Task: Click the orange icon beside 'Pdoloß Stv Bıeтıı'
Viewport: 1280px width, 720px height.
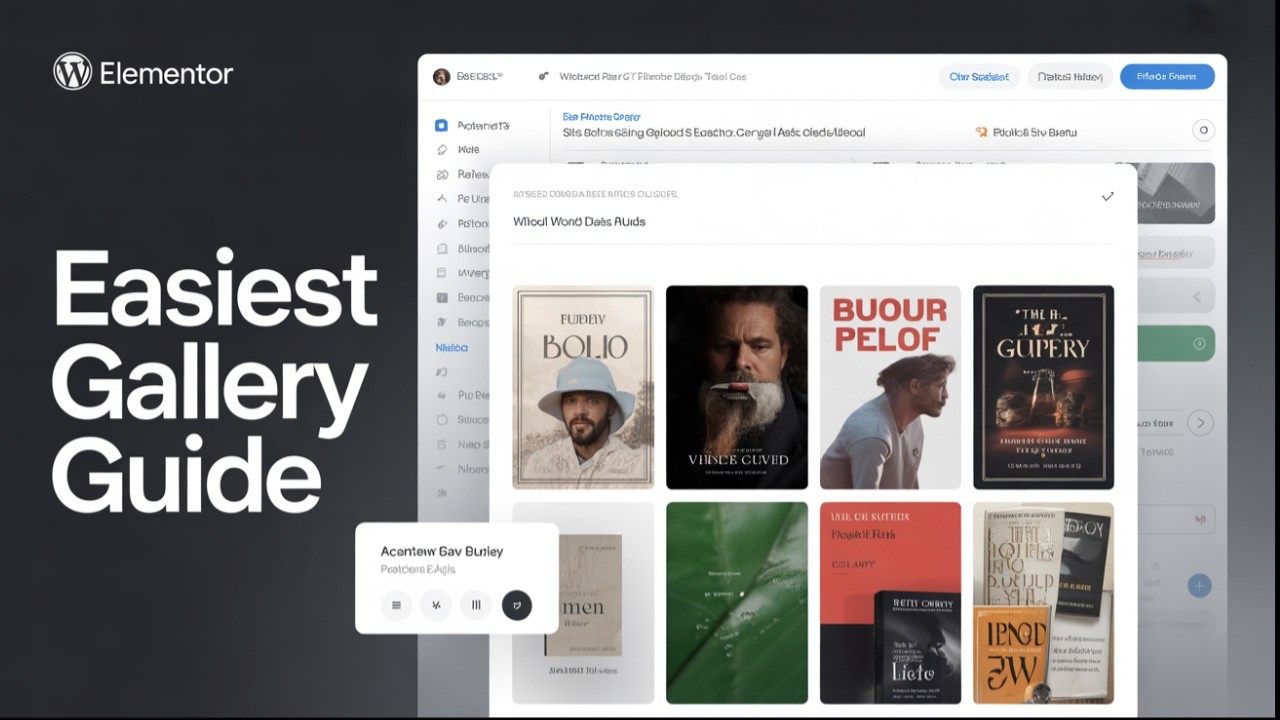Action: point(981,132)
